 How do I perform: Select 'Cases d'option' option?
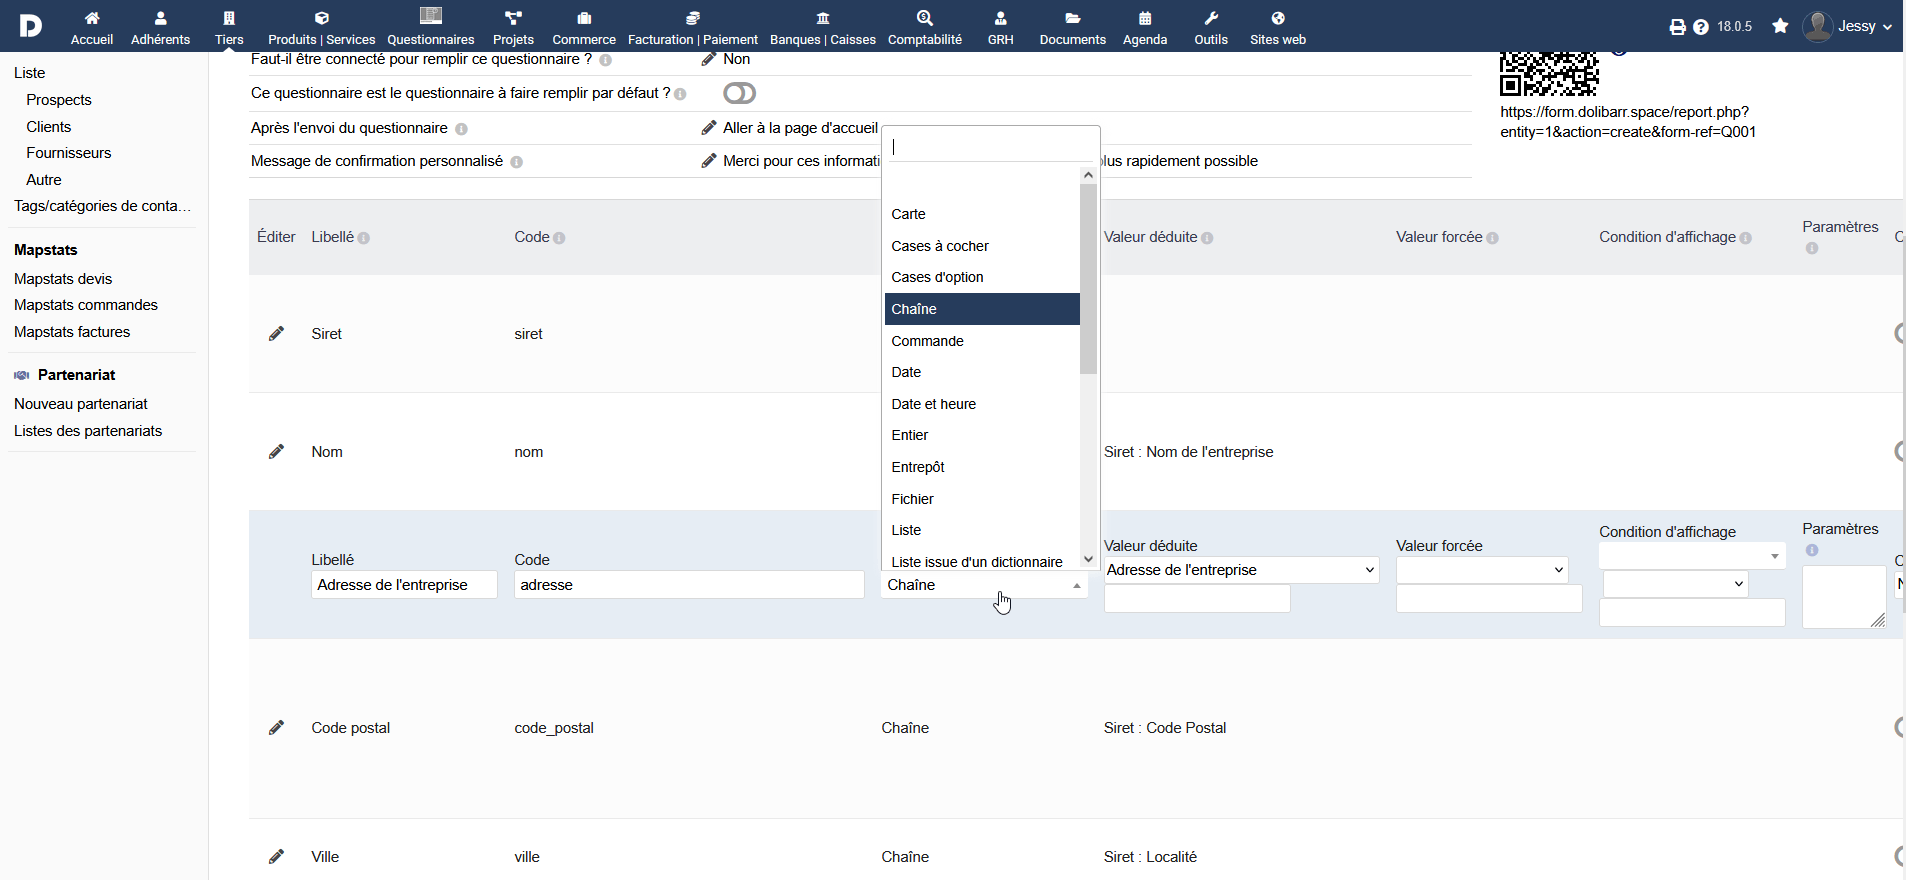982,277
